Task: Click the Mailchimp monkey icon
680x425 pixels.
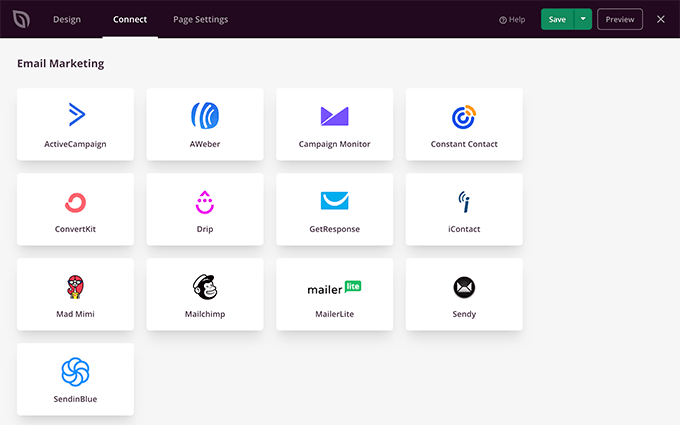Action: click(205, 287)
